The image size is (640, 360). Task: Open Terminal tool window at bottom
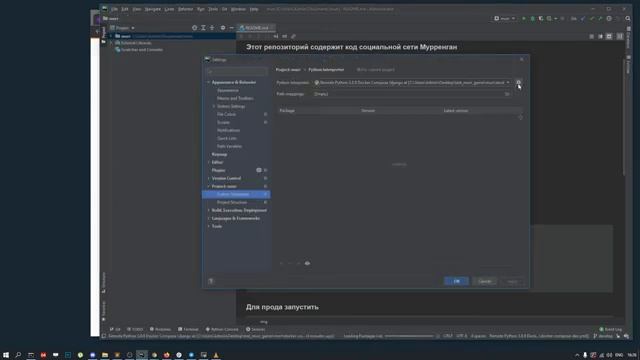tap(188, 329)
